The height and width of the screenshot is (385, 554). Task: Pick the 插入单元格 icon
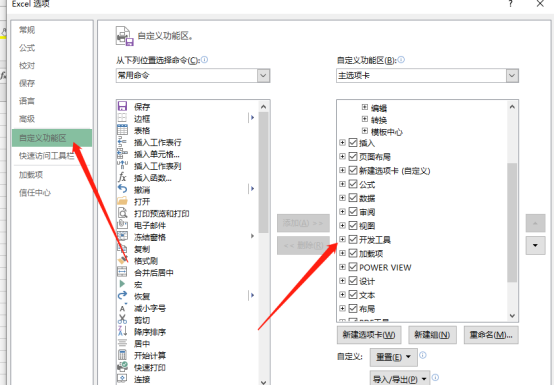tap(122, 154)
